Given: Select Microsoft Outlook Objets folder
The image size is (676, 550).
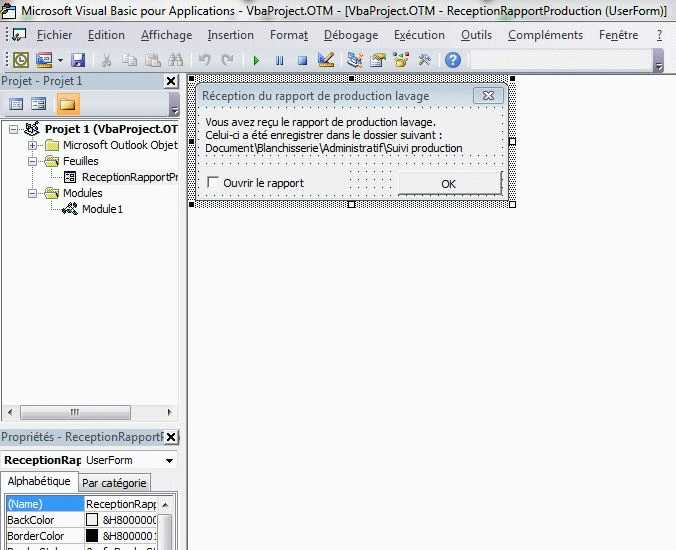Looking at the screenshot, I should point(120,145).
